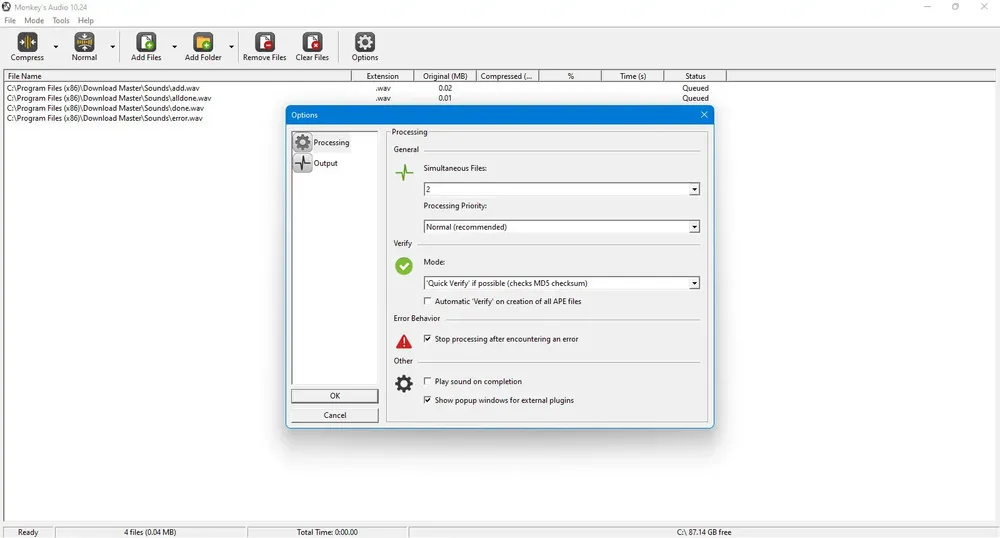Open the Compress mode dropdown arrow
Viewport: 1000px width, 538px height.
coord(55,47)
